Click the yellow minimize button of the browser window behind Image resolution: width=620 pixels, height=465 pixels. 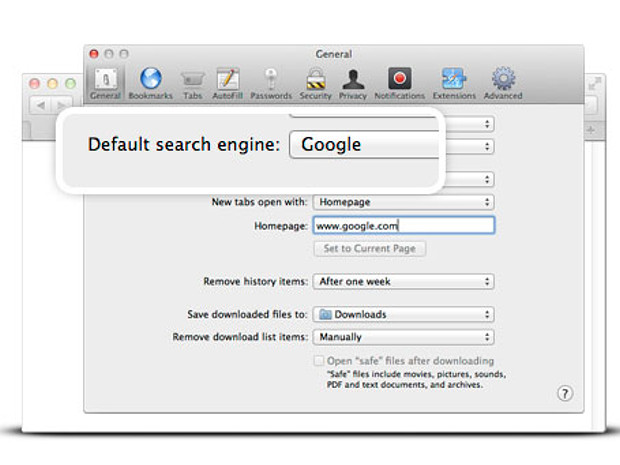click(53, 83)
